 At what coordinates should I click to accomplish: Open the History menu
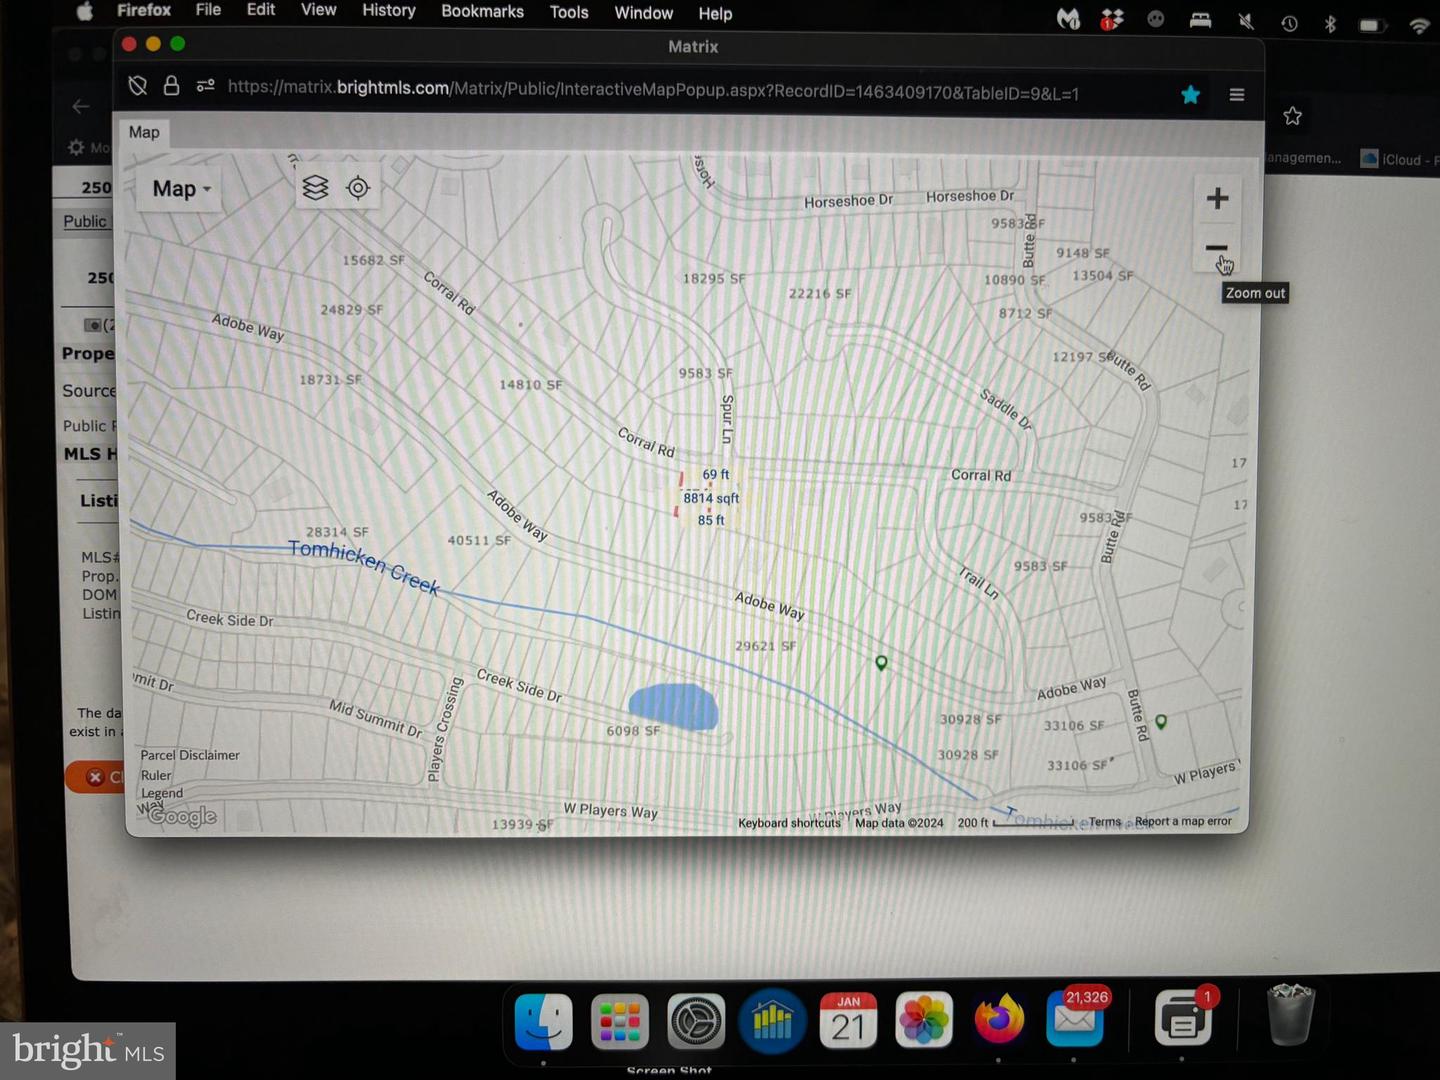click(x=388, y=11)
